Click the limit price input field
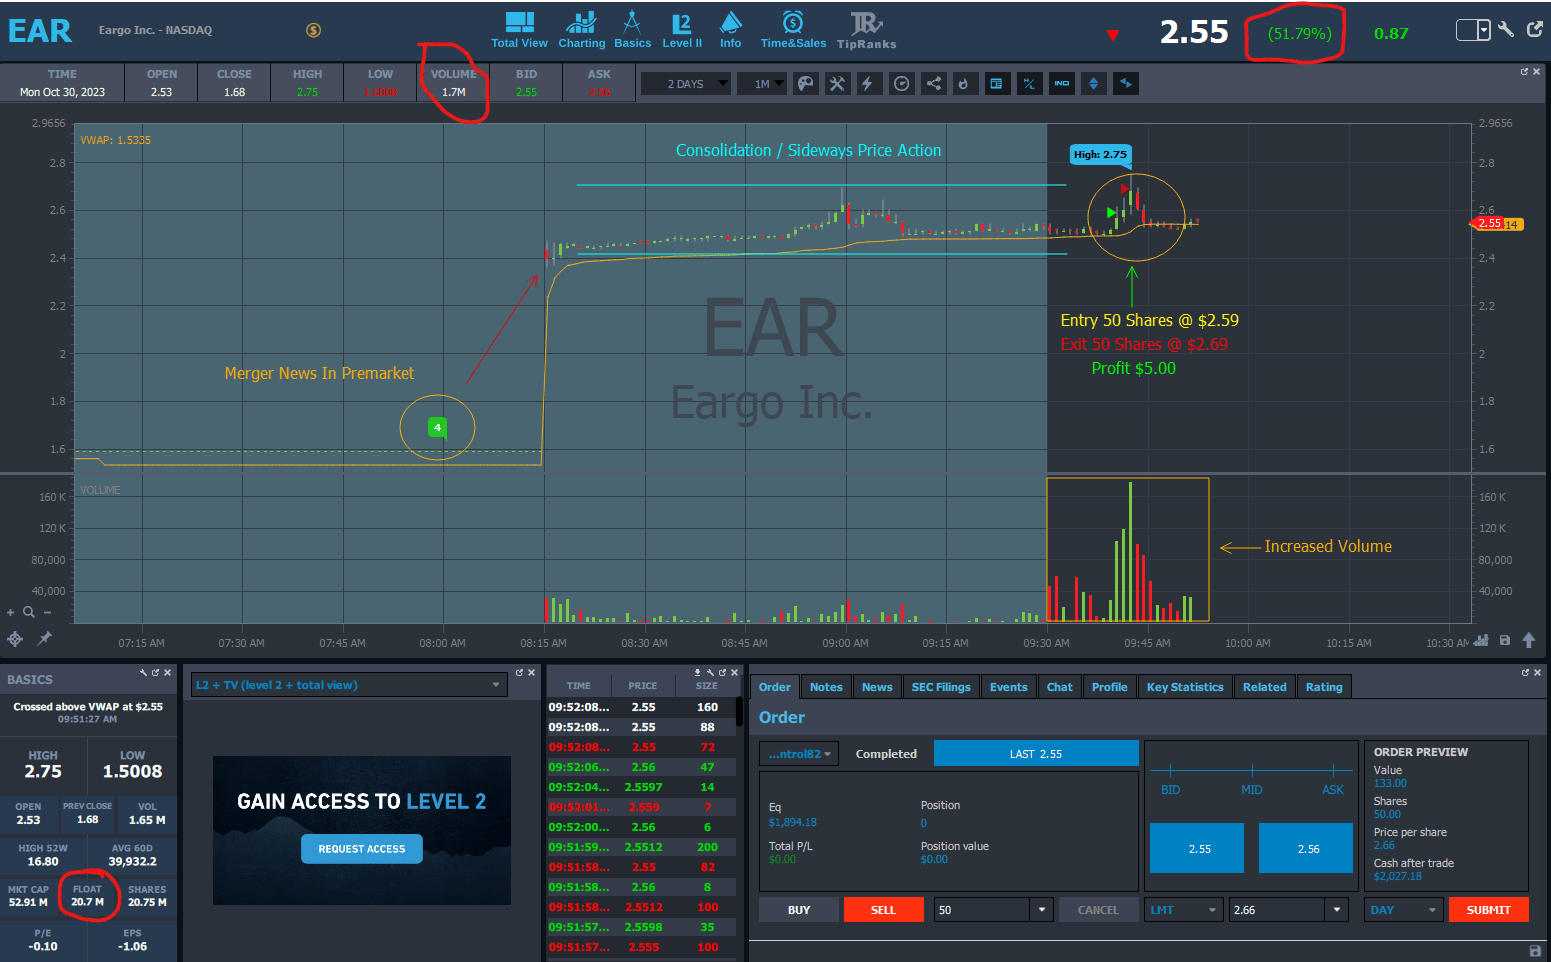The width and height of the screenshot is (1551, 962). (1277, 910)
